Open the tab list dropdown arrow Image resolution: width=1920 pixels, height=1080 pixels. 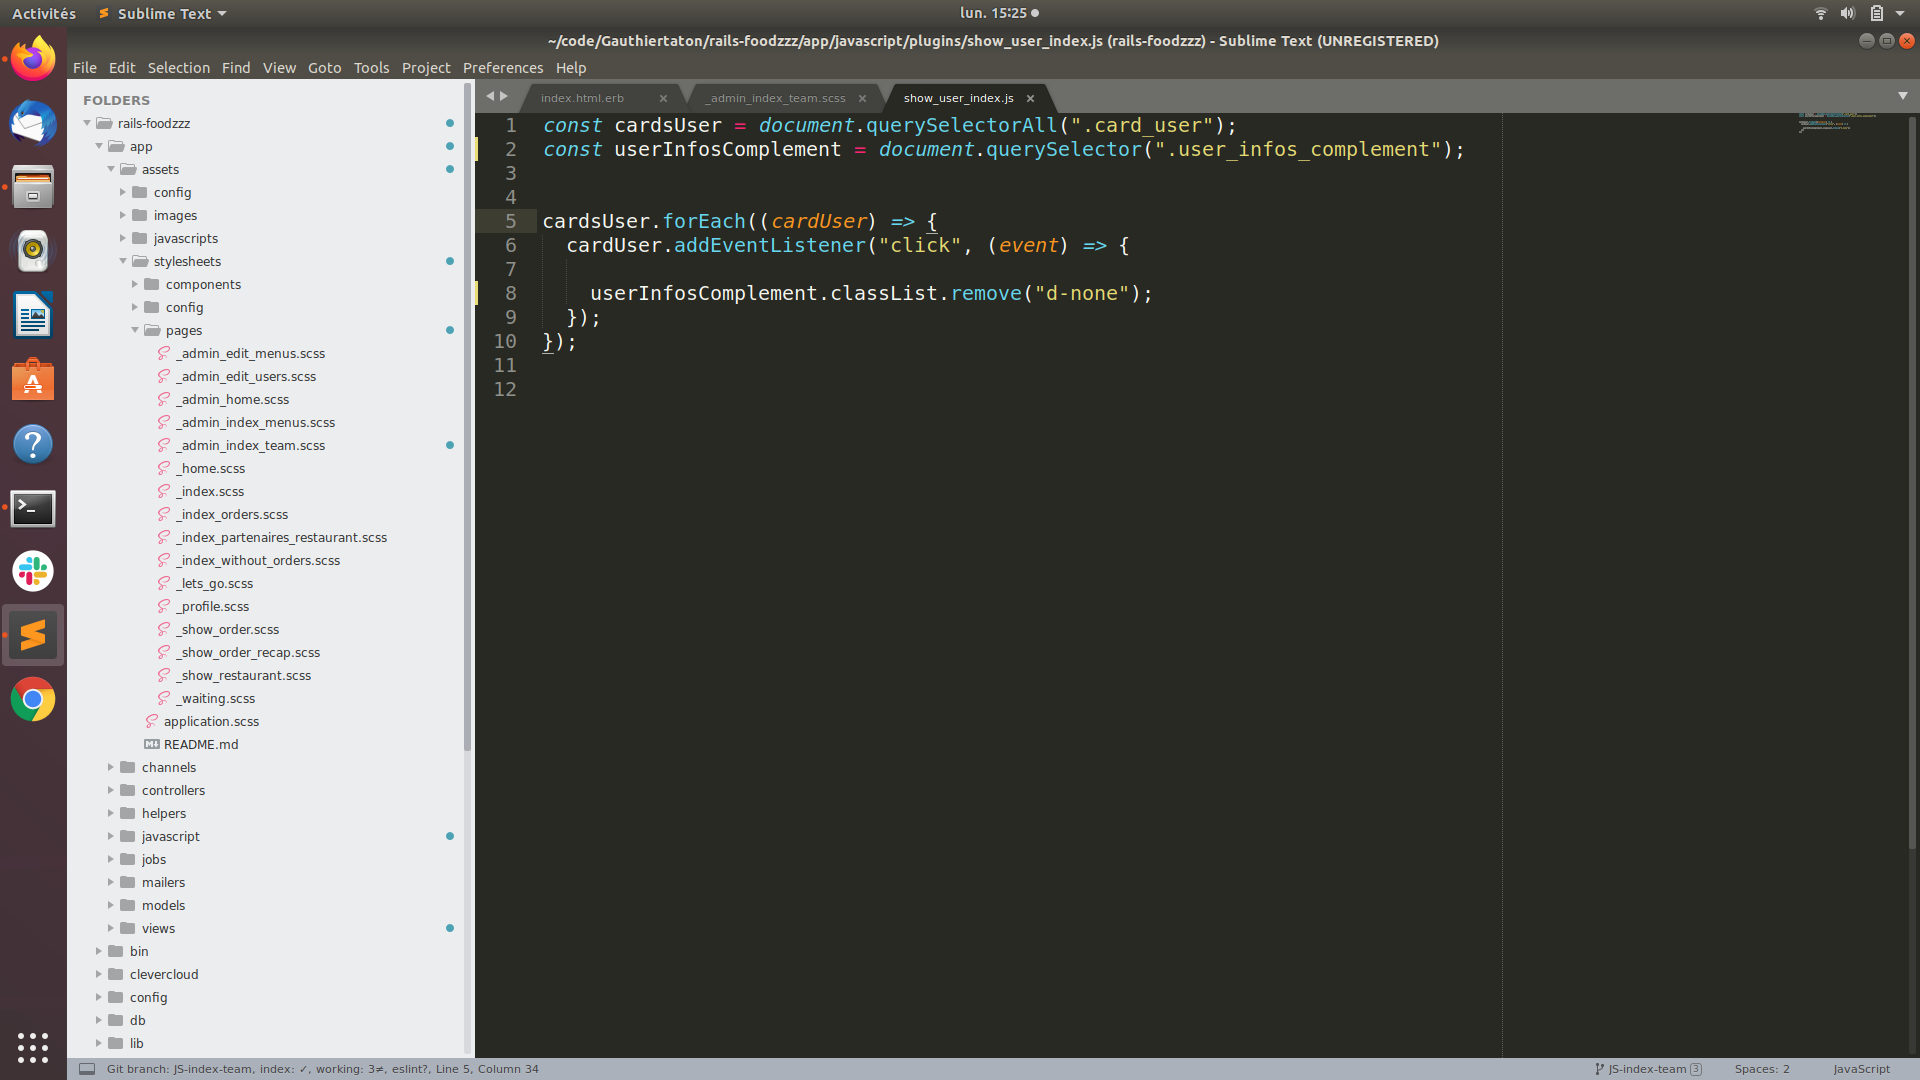(1903, 96)
